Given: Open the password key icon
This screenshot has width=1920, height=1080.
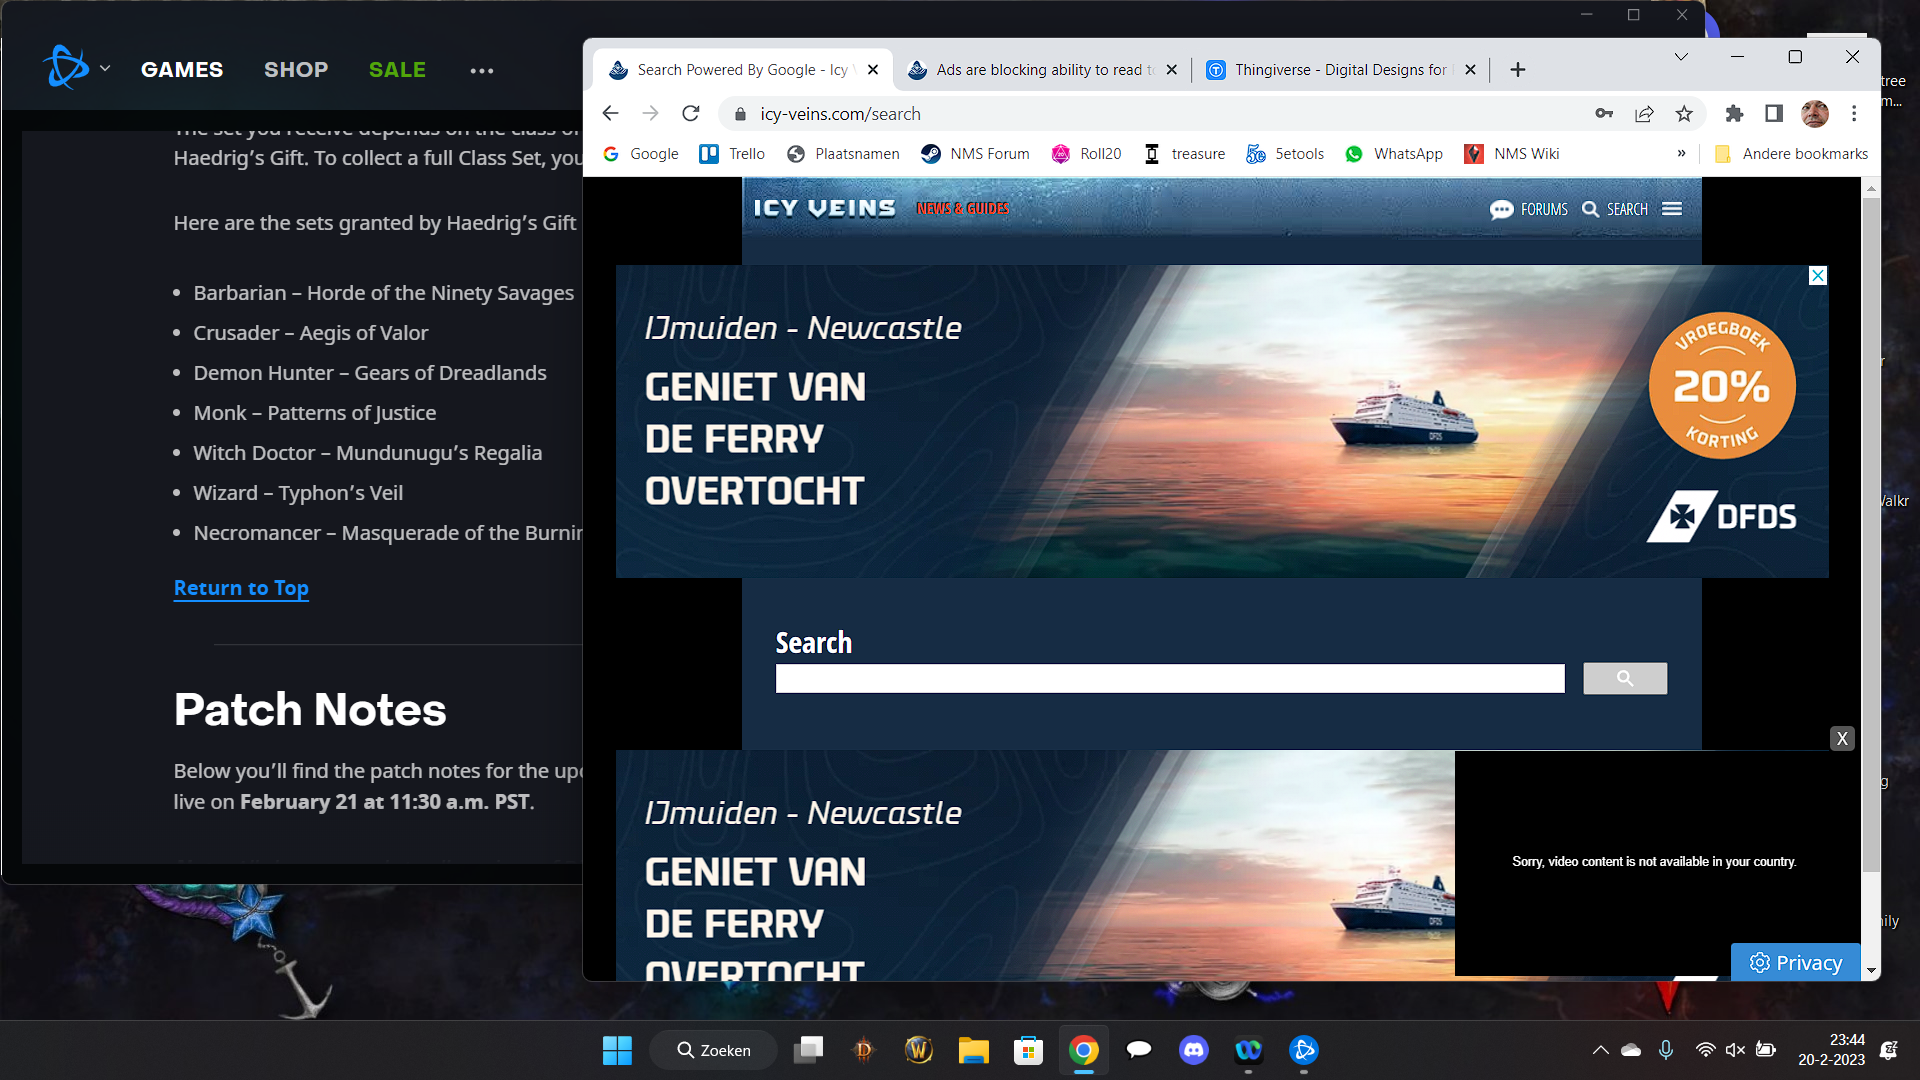Looking at the screenshot, I should (1604, 114).
